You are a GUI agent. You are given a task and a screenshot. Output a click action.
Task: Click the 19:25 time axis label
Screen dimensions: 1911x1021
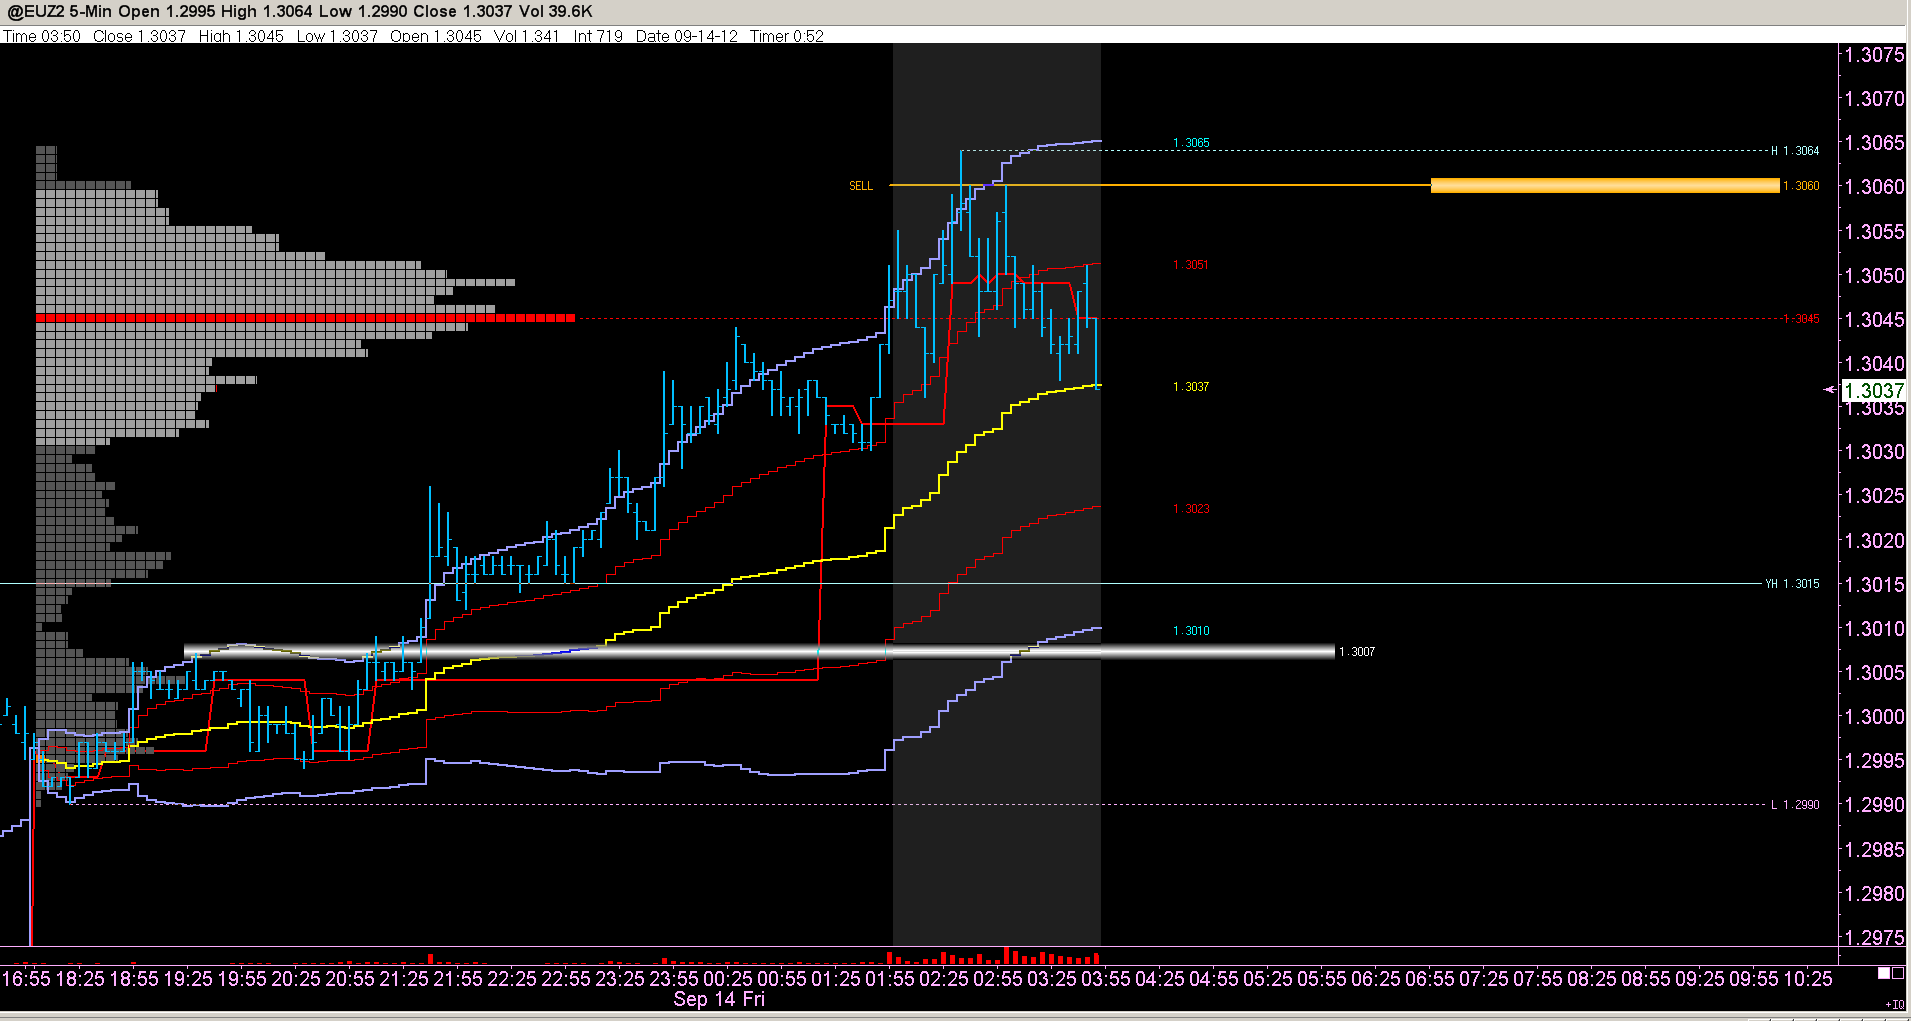pos(189,979)
